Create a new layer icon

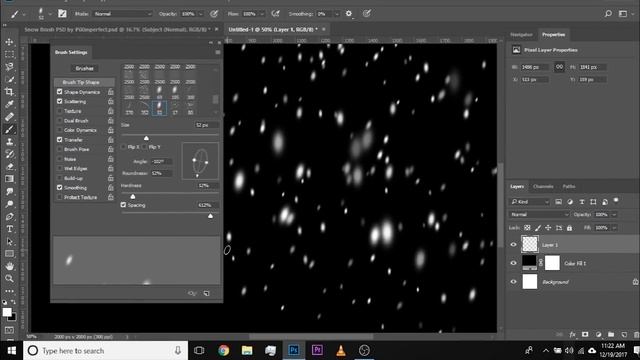coord(624,334)
